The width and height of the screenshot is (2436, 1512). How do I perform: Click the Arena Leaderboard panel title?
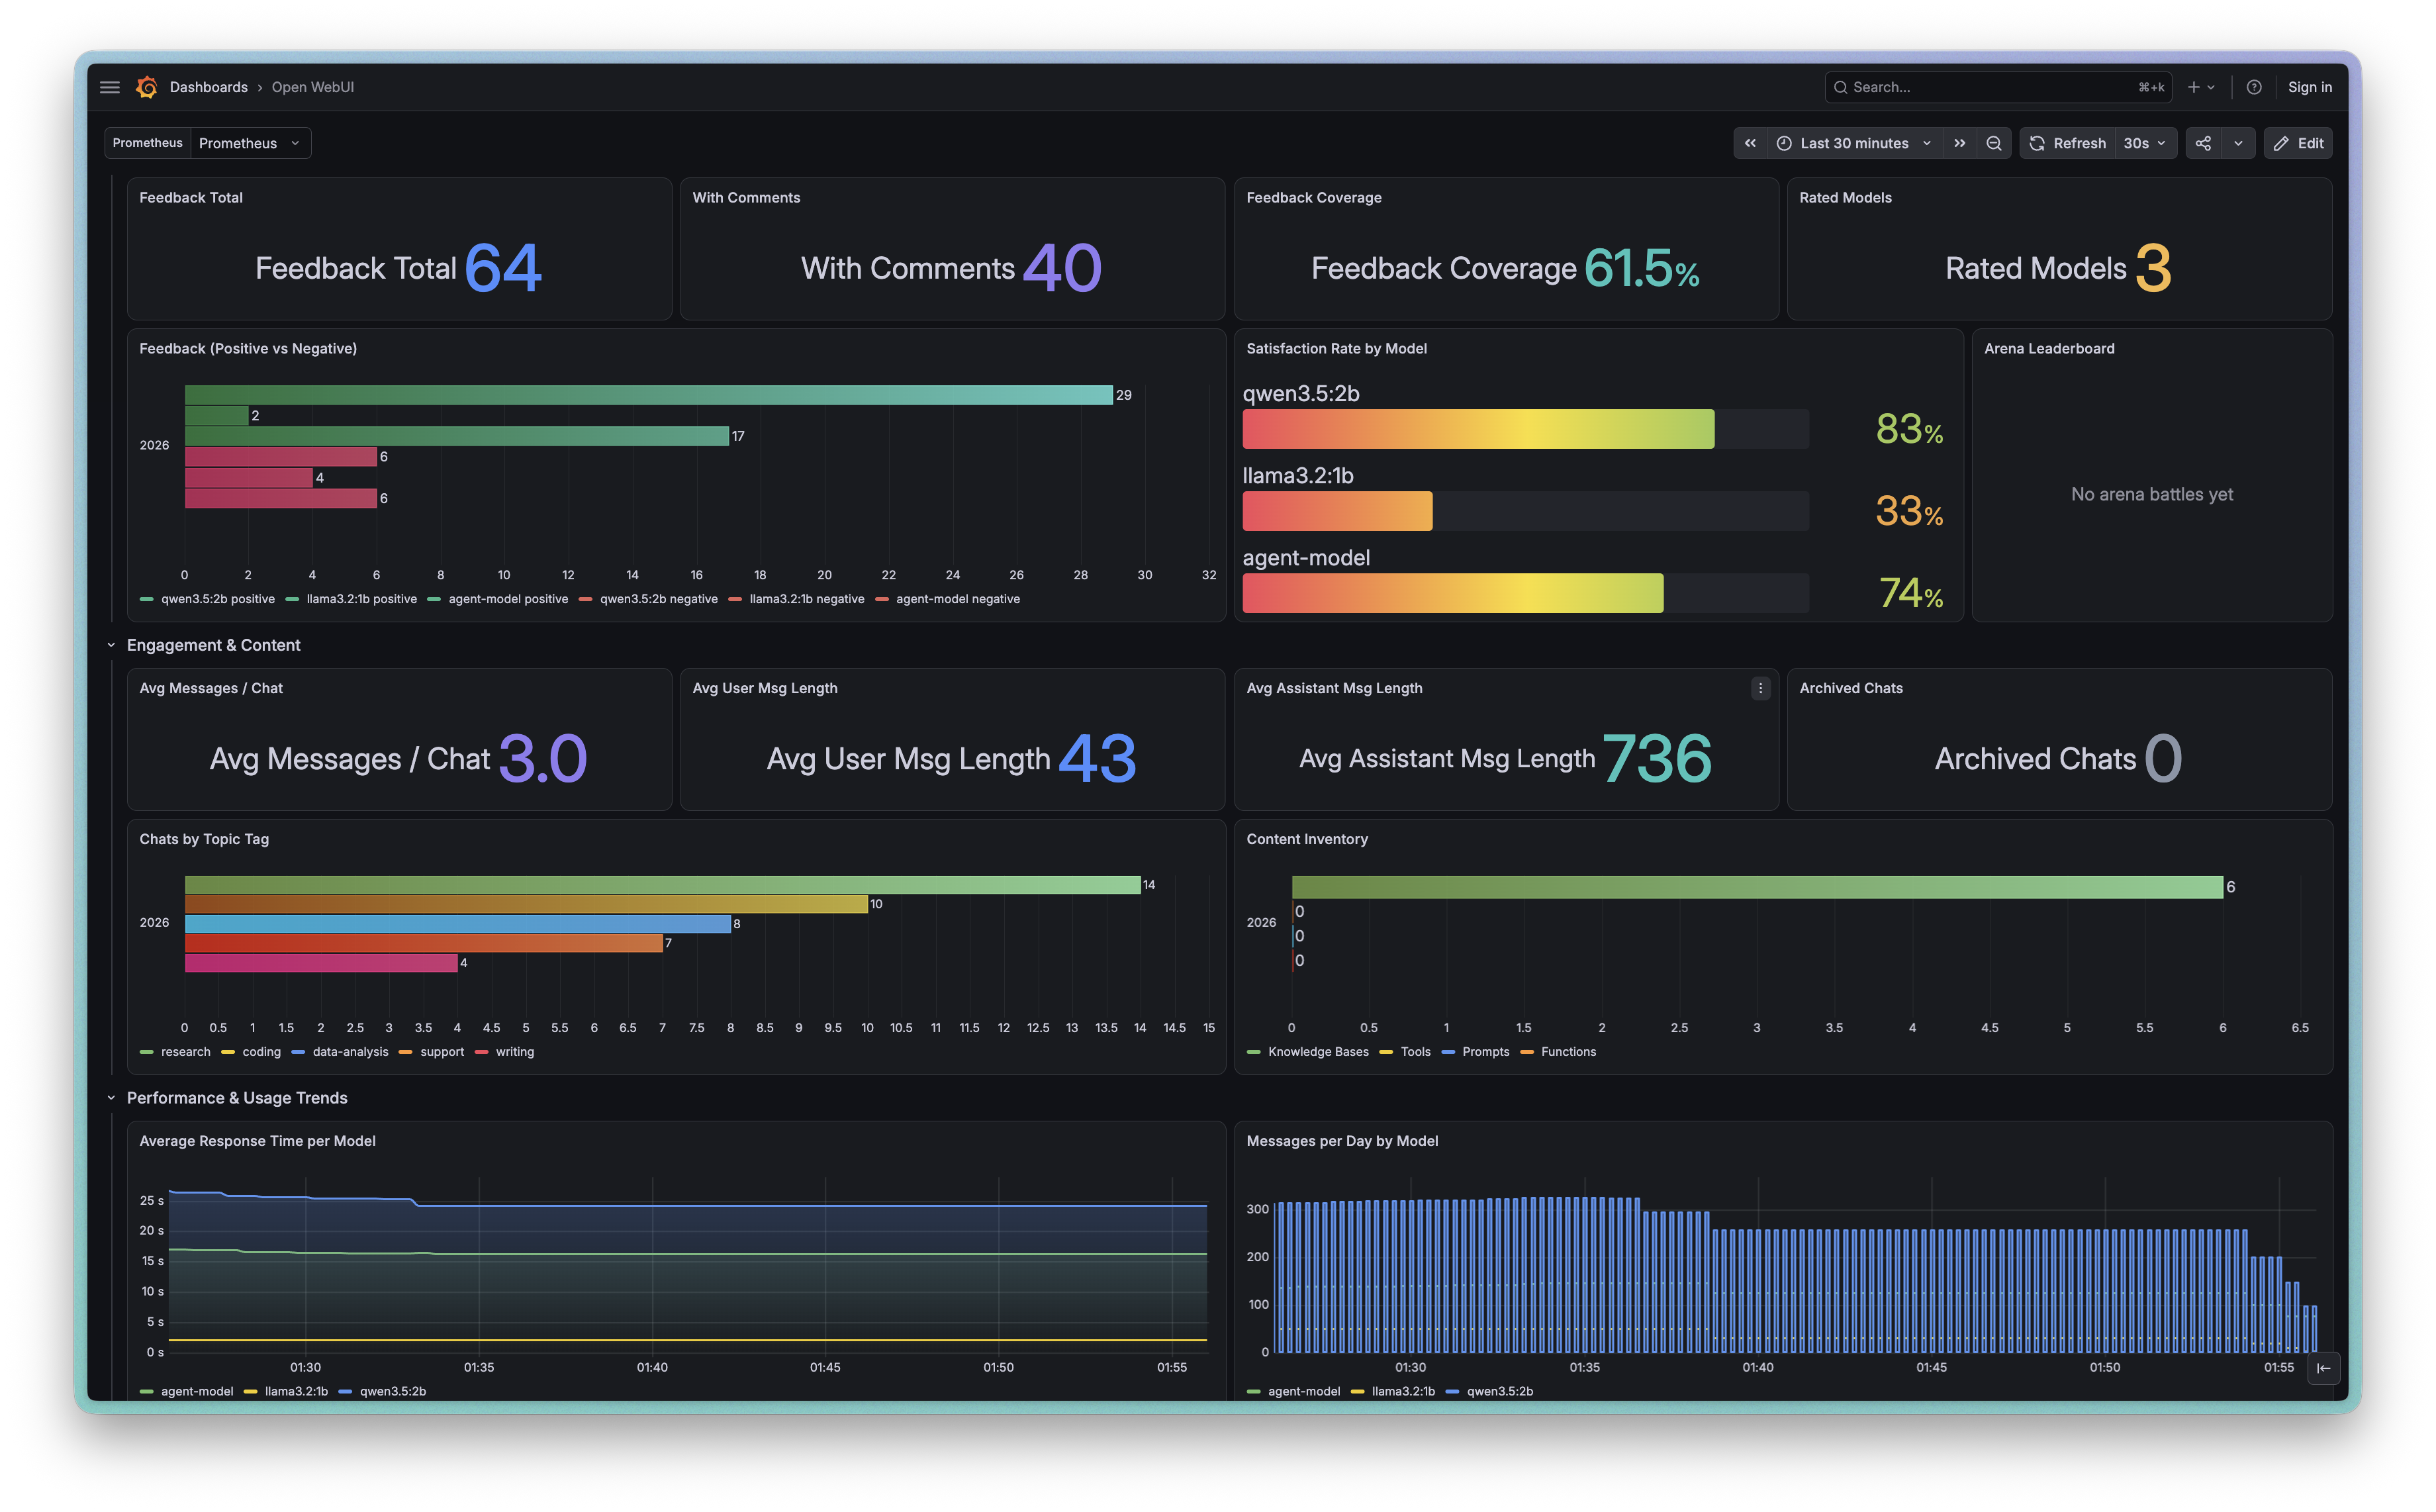pyautogui.click(x=2049, y=349)
